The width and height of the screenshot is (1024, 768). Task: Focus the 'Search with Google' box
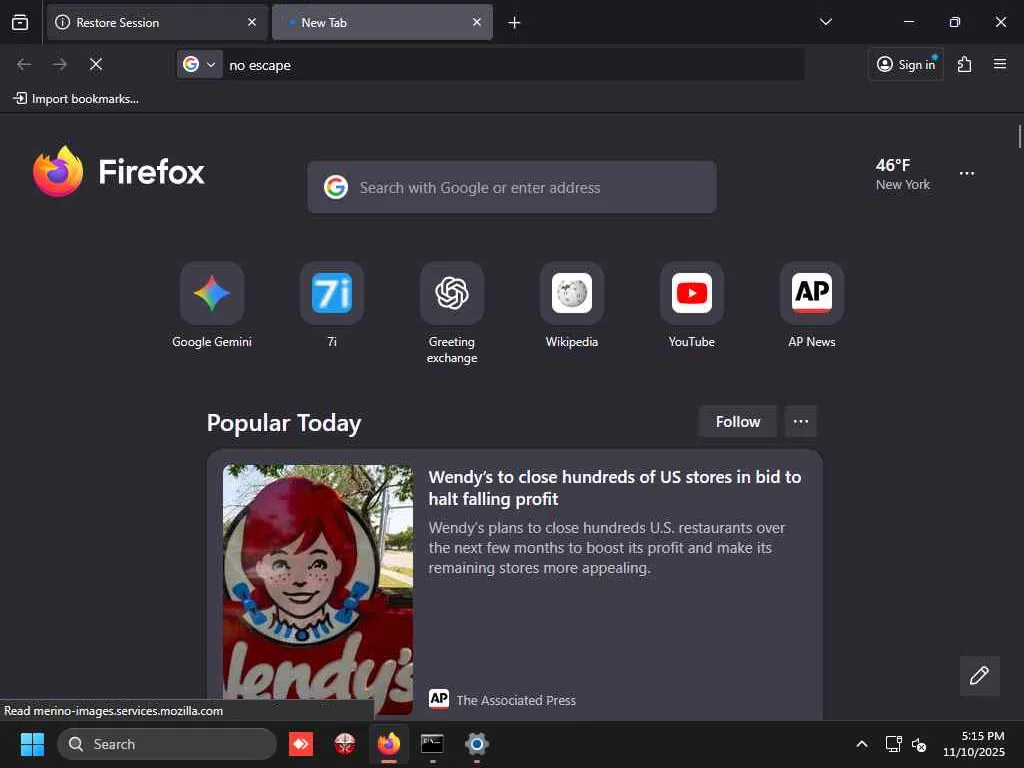coord(512,187)
